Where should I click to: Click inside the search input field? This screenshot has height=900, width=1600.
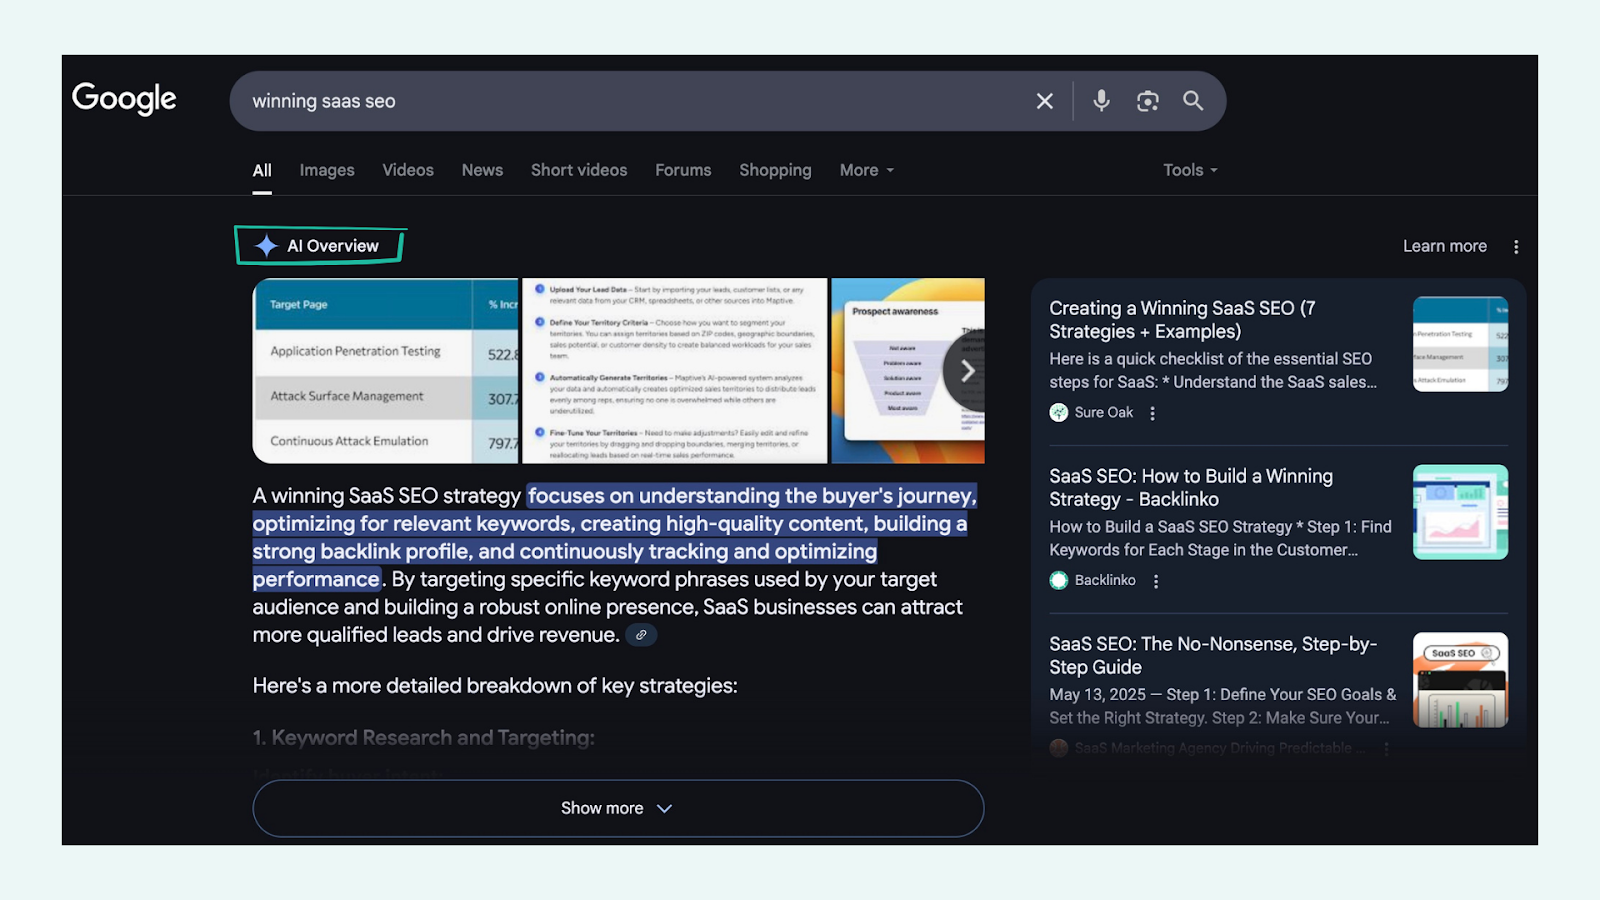(600, 100)
